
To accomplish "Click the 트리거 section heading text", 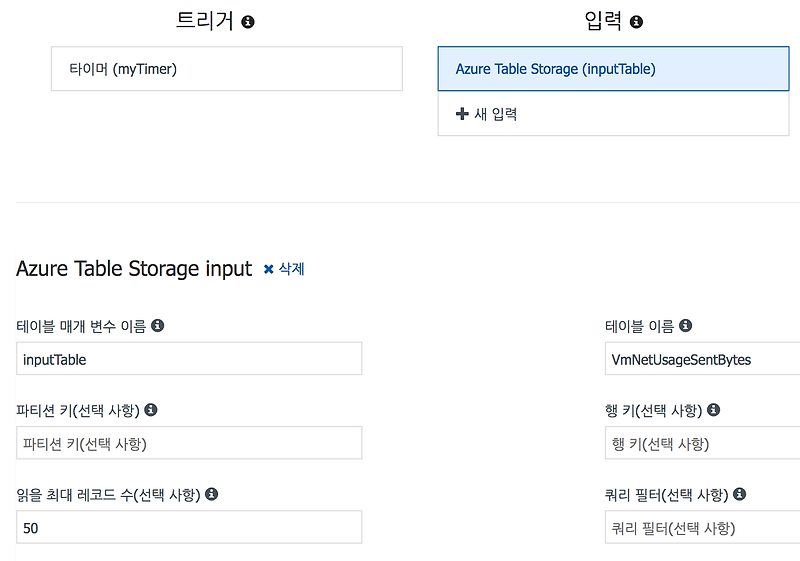I will pyautogui.click(x=205, y=21).
